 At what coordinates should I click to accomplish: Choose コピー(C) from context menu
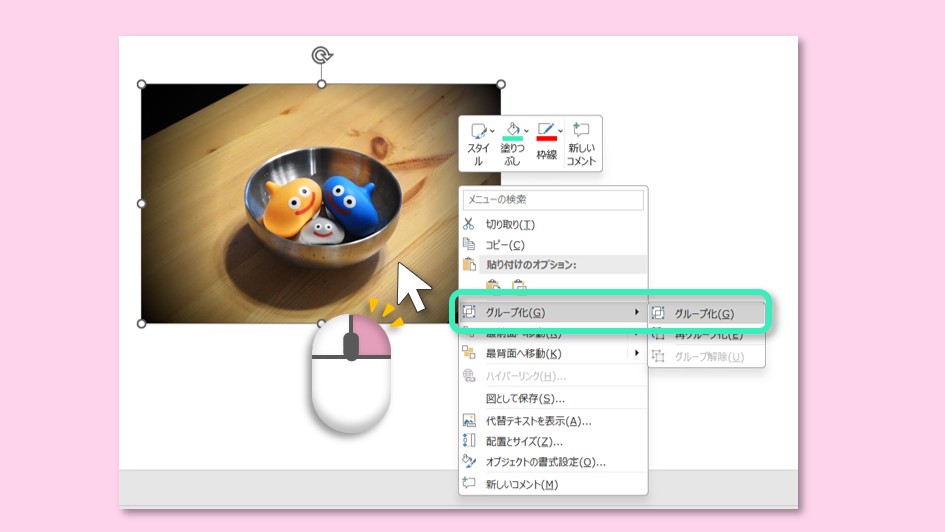pyautogui.click(x=553, y=245)
